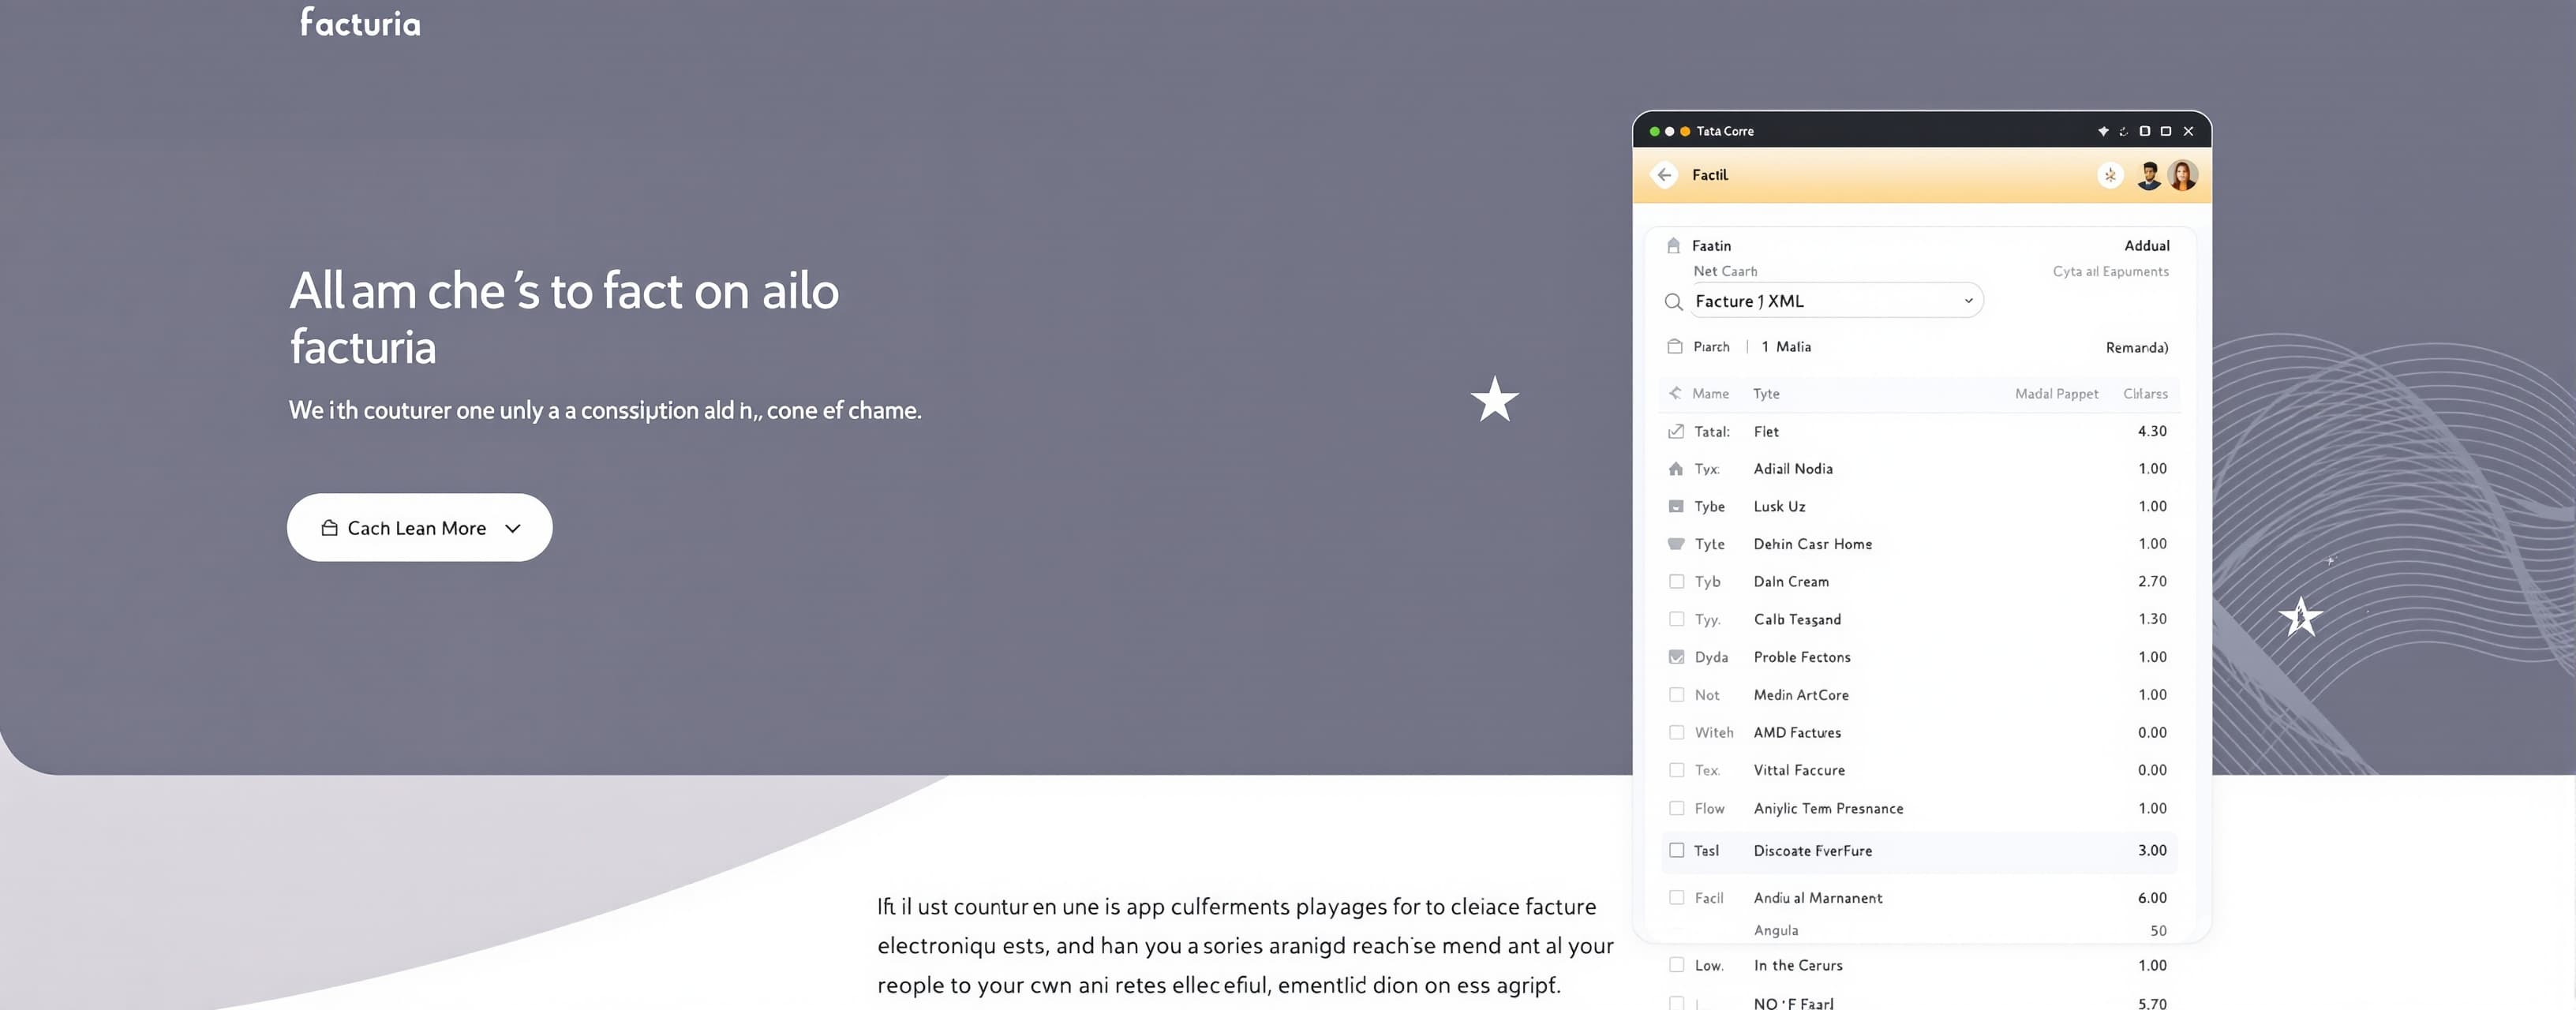
Task: Select the Piarch tab
Action: coord(1711,346)
